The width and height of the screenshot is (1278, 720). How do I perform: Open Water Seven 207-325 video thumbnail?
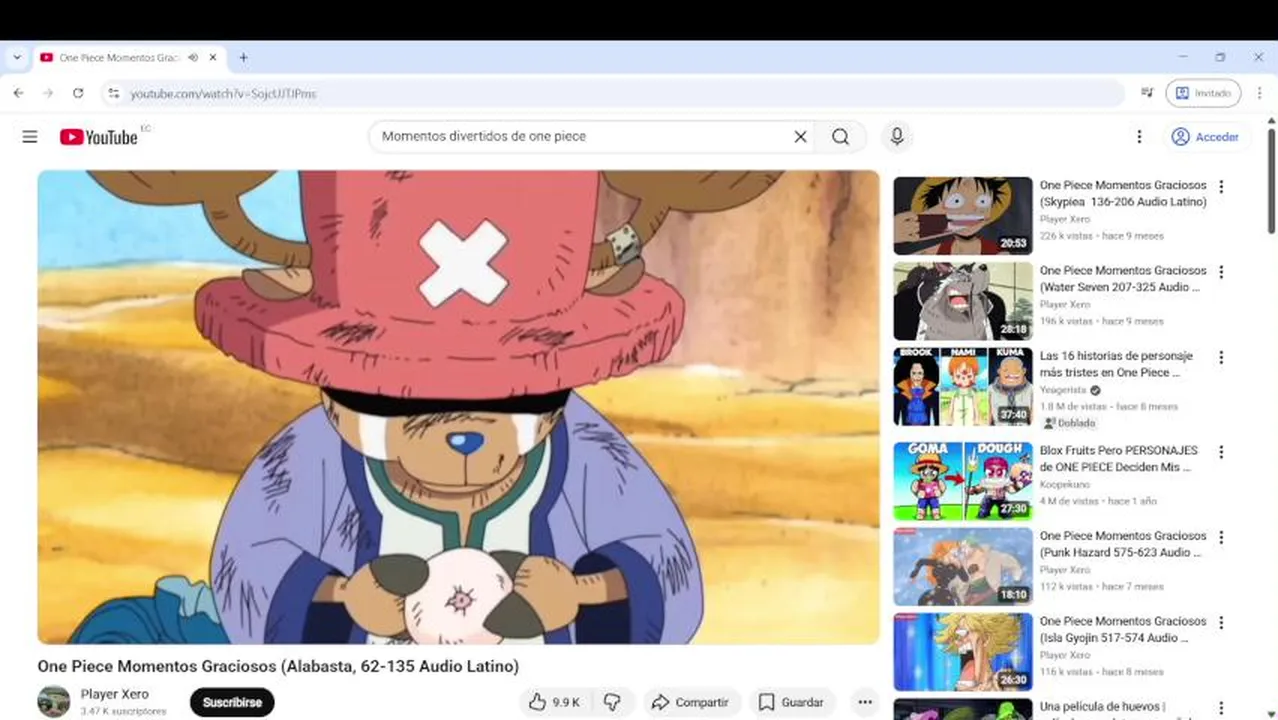tap(963, 301)
